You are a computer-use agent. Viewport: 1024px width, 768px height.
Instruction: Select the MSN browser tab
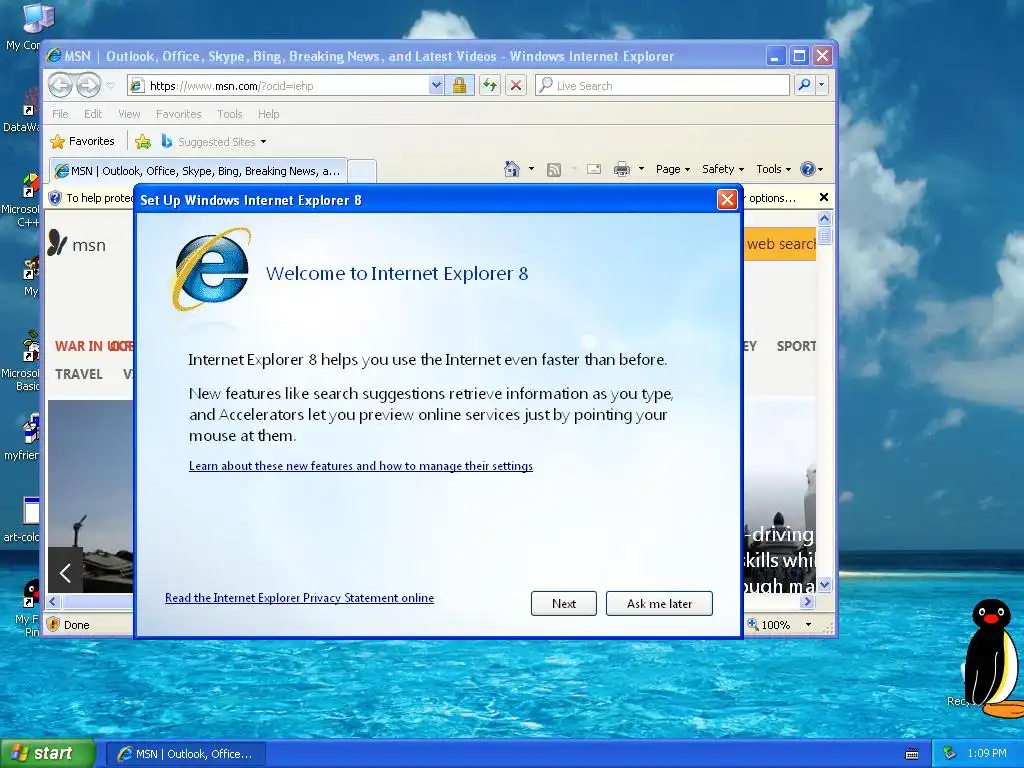tap(198, 171)
